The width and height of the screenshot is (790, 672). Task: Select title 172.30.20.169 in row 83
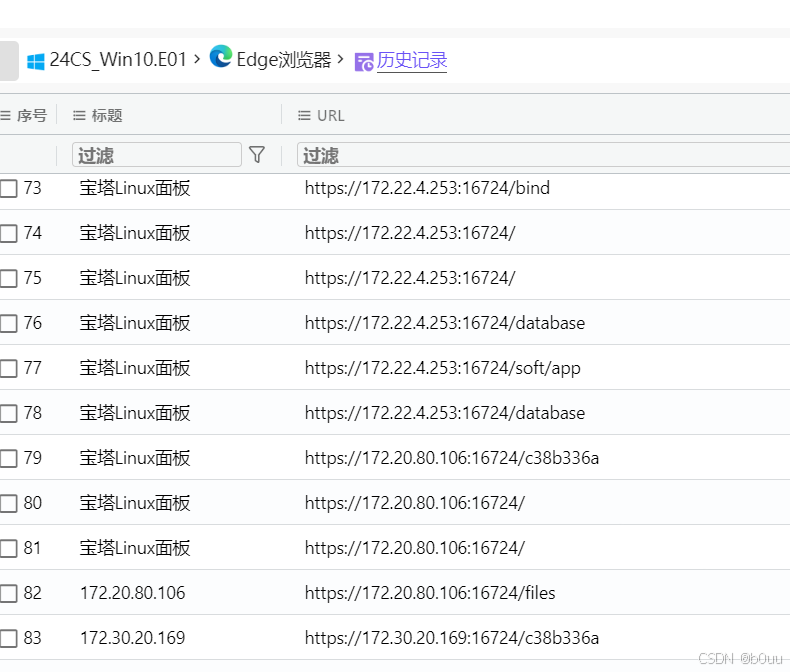(x=133, y=638)
